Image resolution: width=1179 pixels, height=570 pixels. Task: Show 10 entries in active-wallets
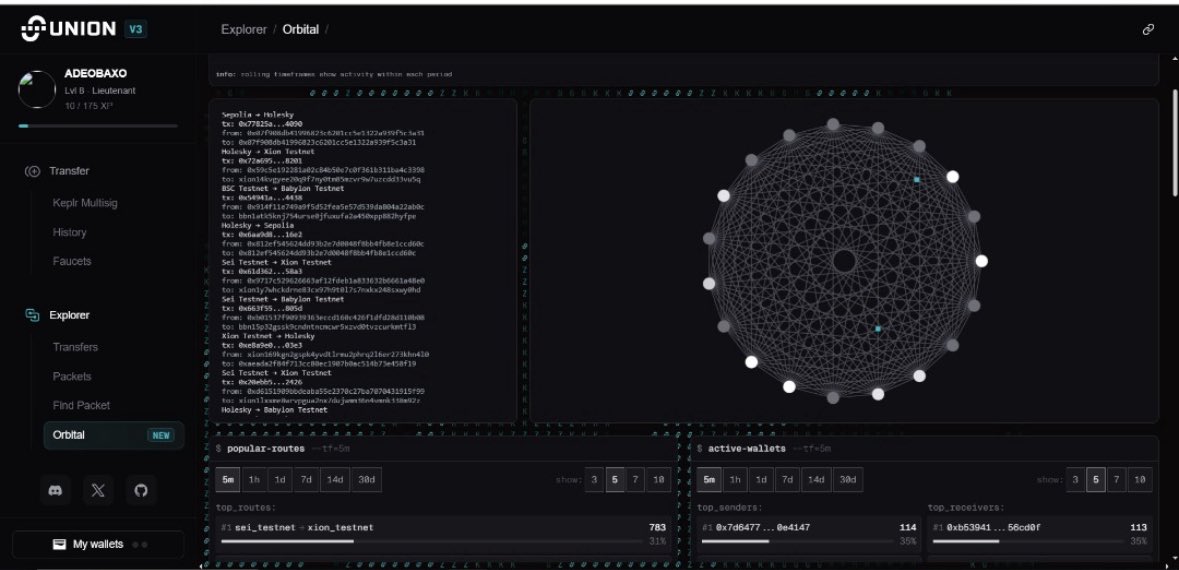tap(1139, 480)
